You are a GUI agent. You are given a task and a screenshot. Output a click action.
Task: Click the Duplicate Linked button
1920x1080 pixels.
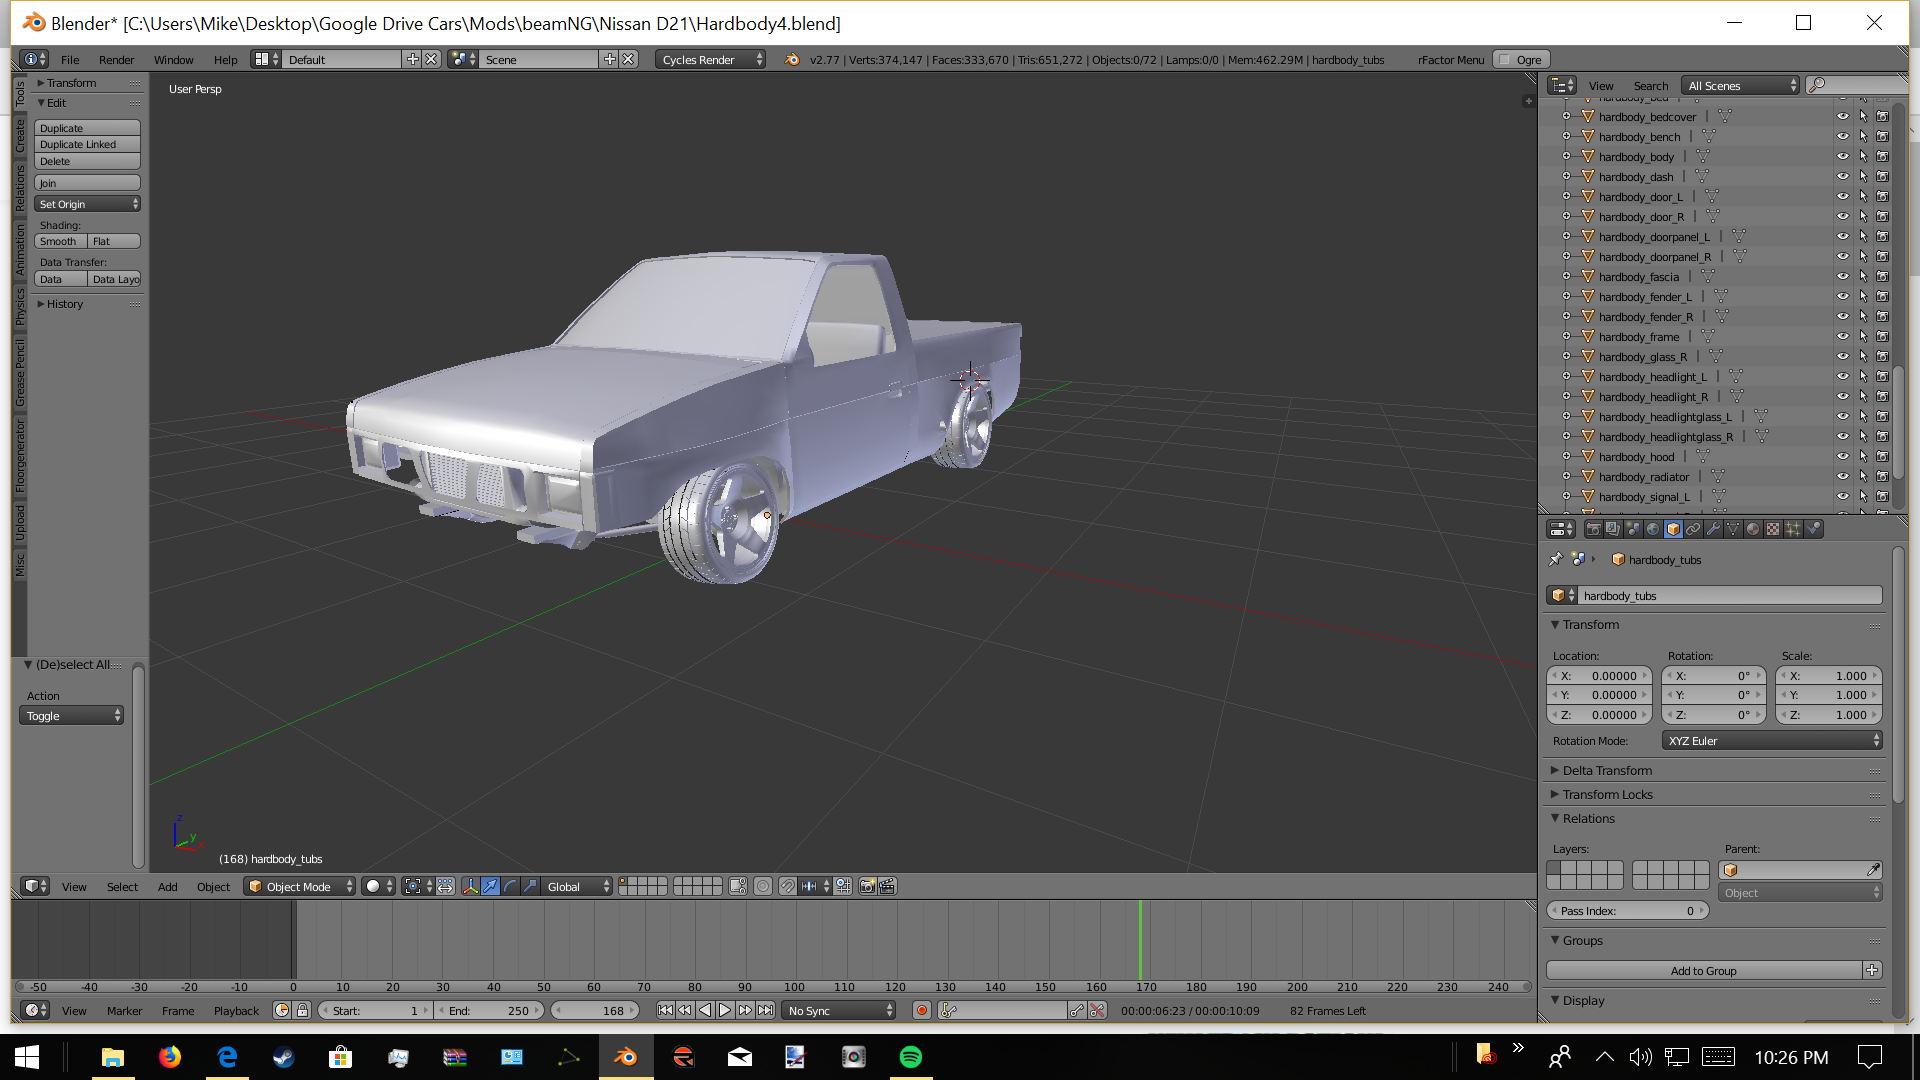point(87,145)
